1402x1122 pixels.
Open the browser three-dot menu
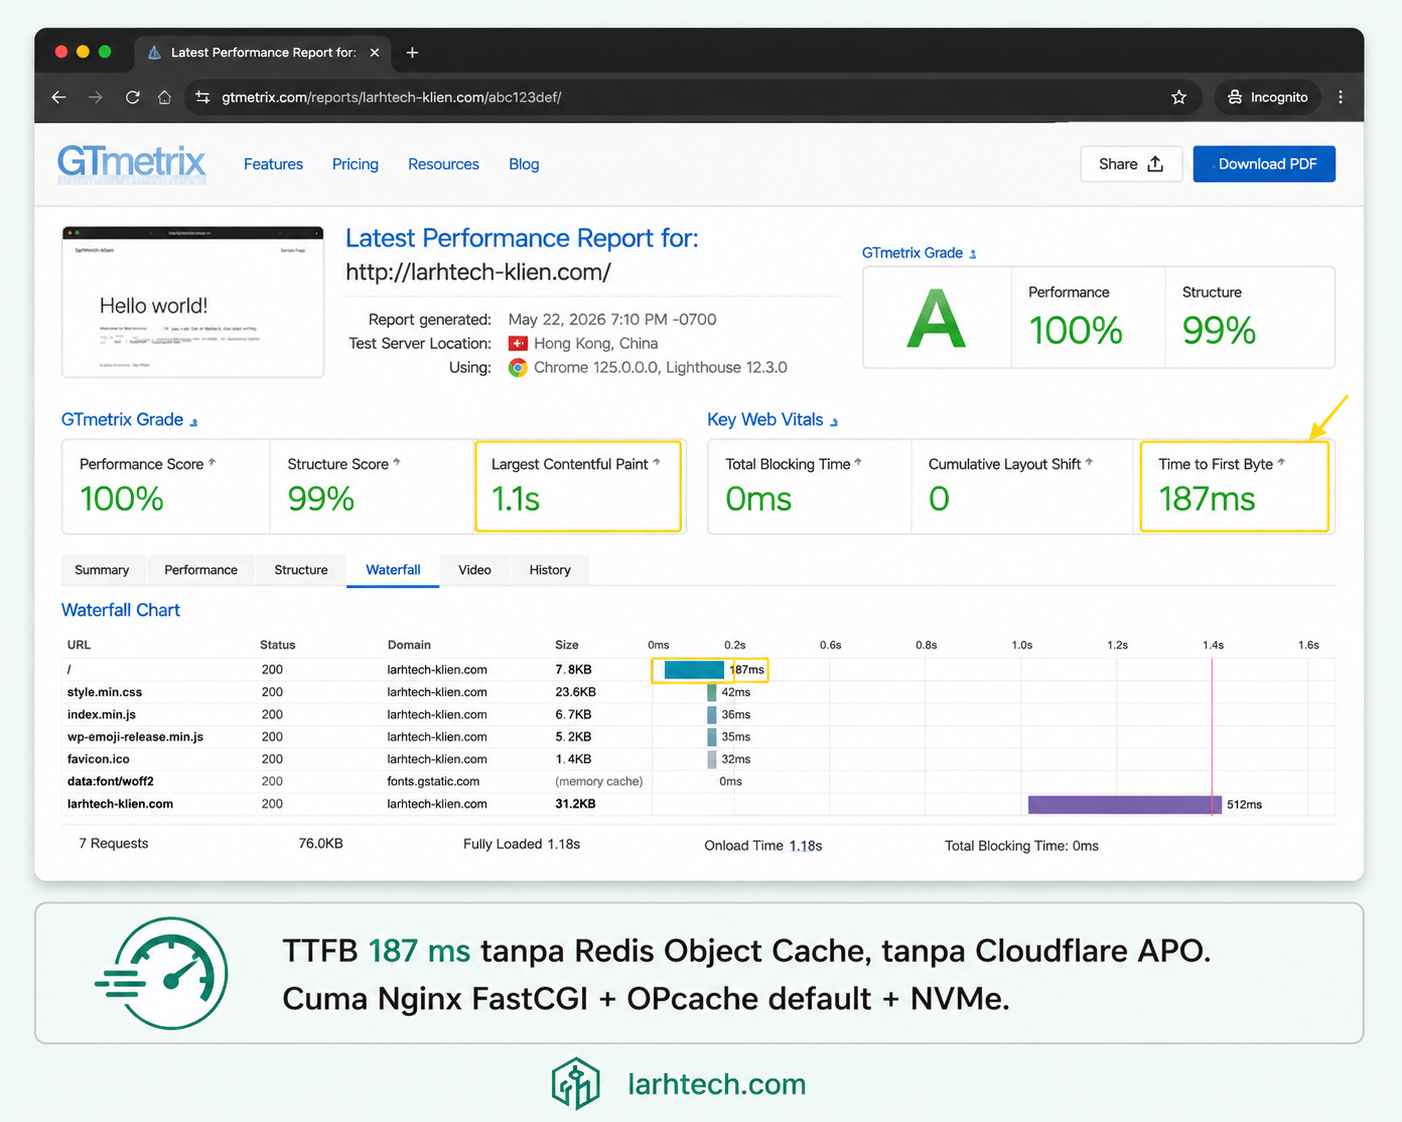point(1340,97)
